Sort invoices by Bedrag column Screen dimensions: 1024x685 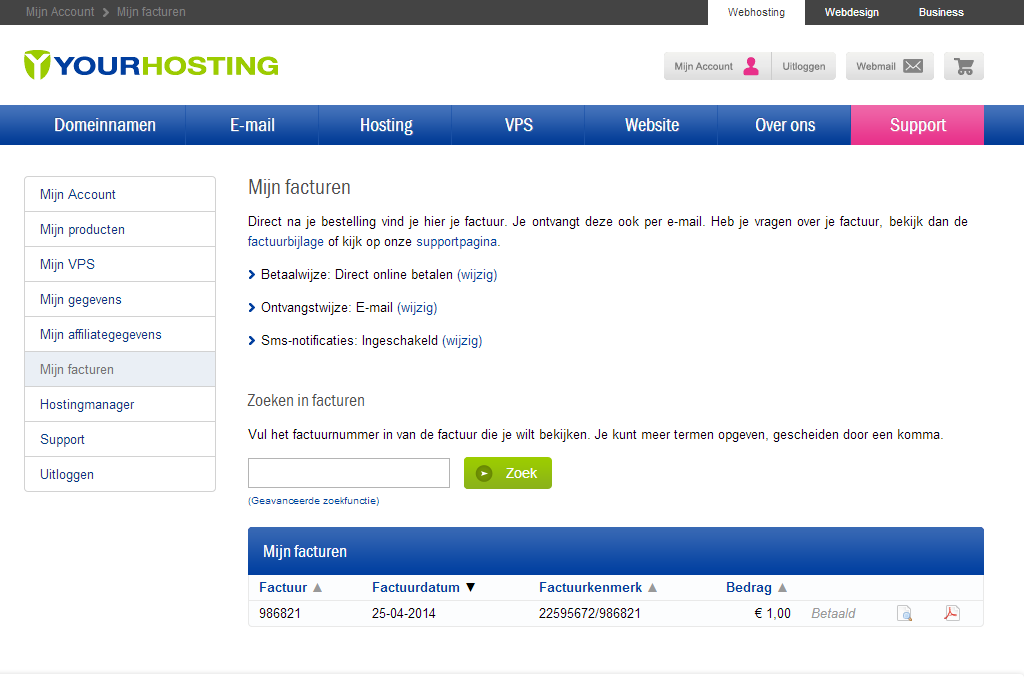pos(756,588)
